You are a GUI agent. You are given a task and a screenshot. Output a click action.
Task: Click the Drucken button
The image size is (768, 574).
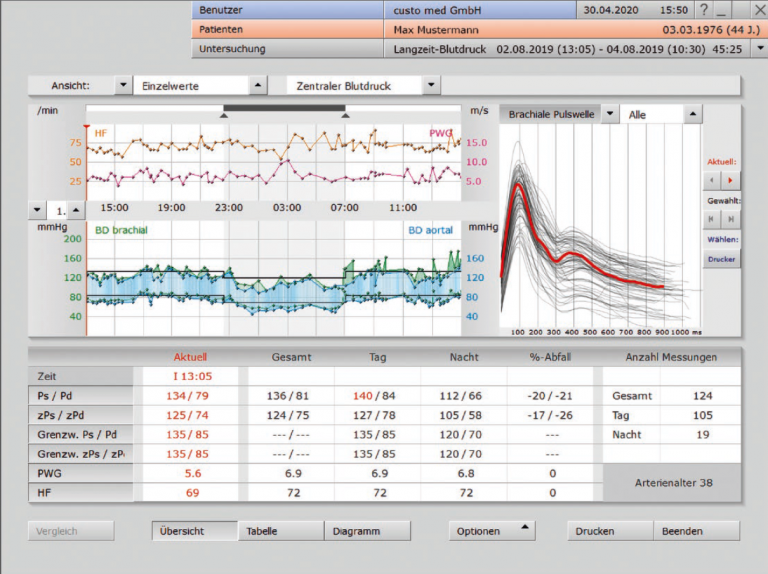(x=610, y=531)
